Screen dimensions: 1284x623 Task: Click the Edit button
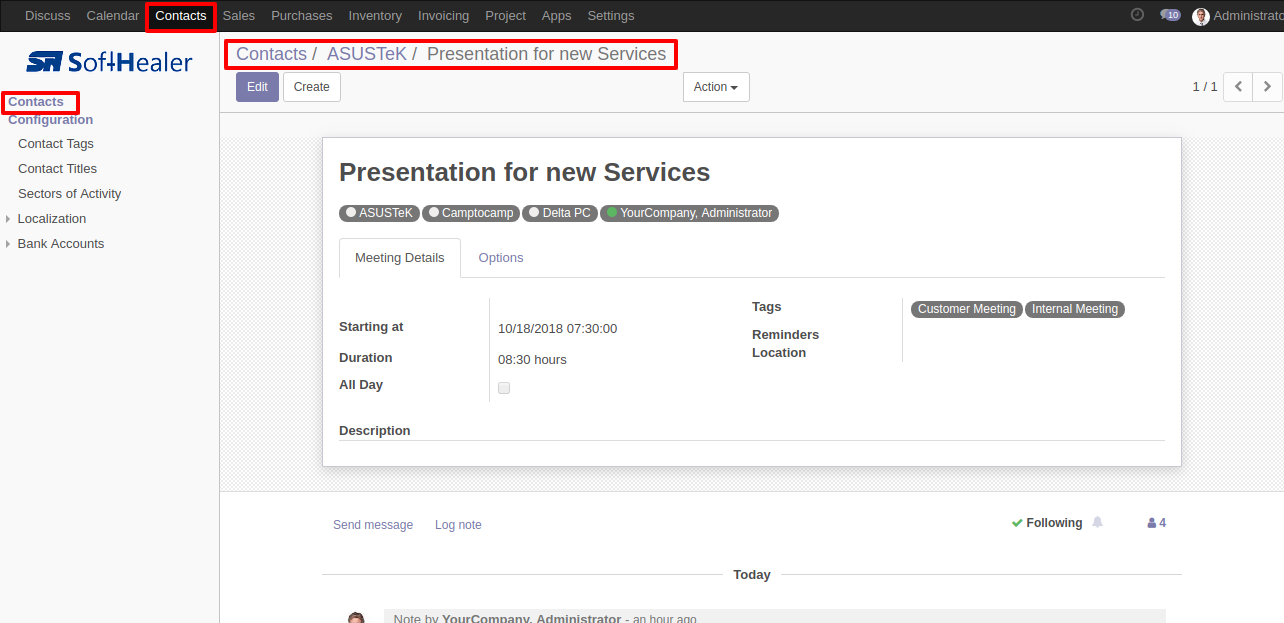click(257, 87)
